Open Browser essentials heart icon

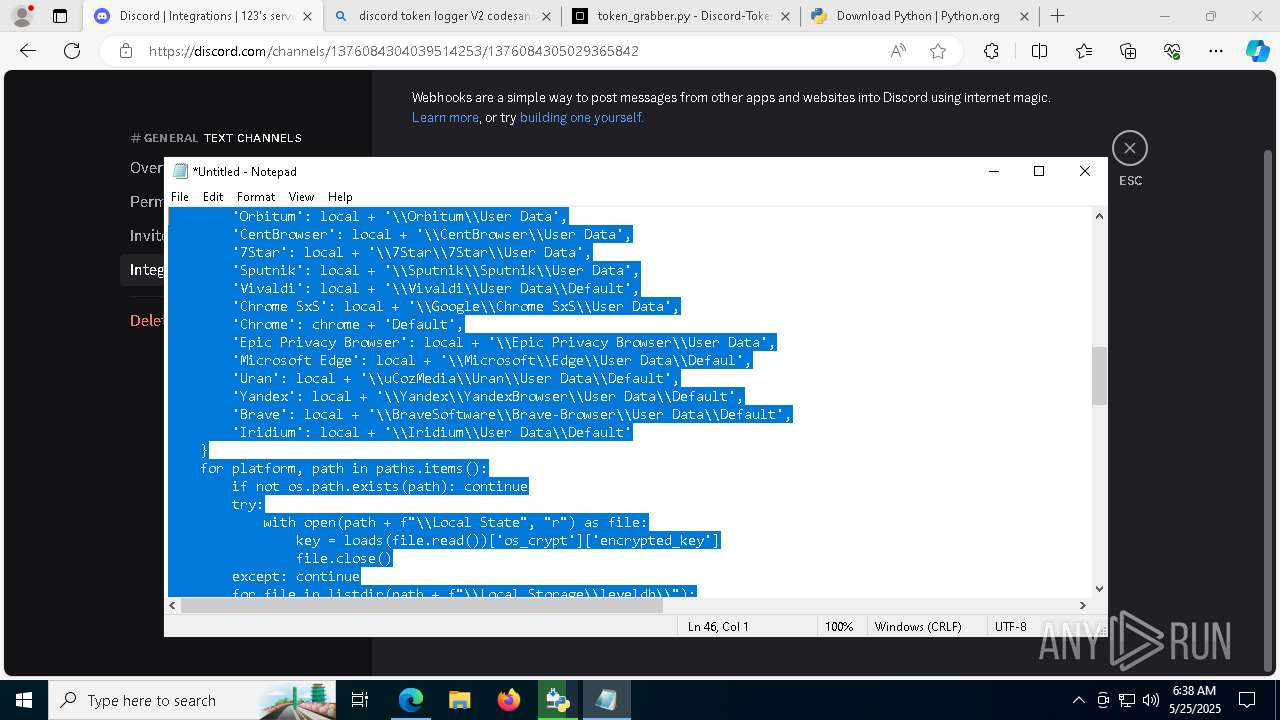[x=1172, y=51]
